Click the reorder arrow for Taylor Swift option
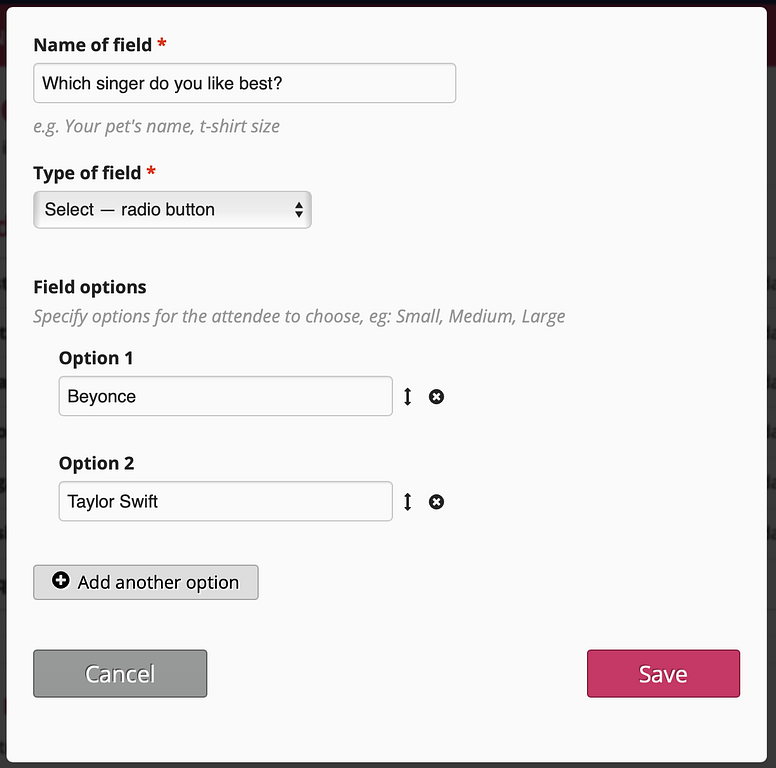 pos(408,502)
